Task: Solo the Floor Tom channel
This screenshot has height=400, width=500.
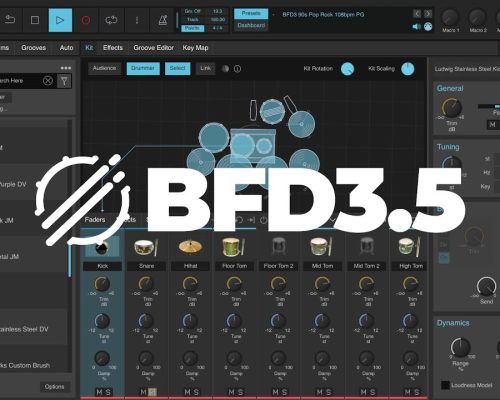Action: pyautogui.click(x=240, y=392)
